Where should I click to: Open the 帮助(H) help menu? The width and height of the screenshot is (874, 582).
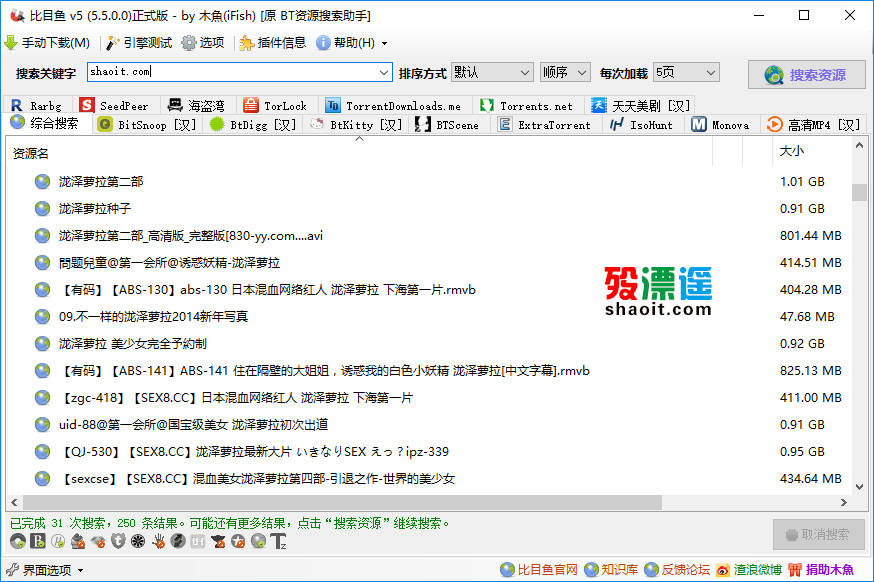(346, 43)
